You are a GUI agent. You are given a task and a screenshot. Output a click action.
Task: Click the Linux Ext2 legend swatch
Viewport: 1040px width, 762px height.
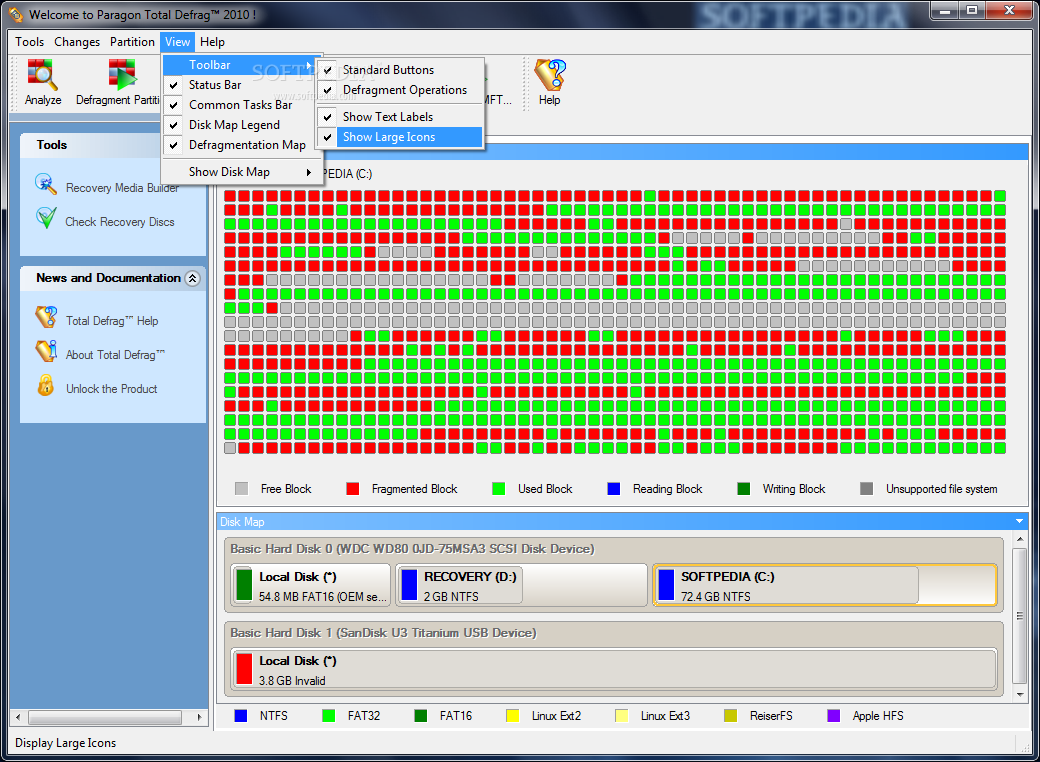(512, 716)
